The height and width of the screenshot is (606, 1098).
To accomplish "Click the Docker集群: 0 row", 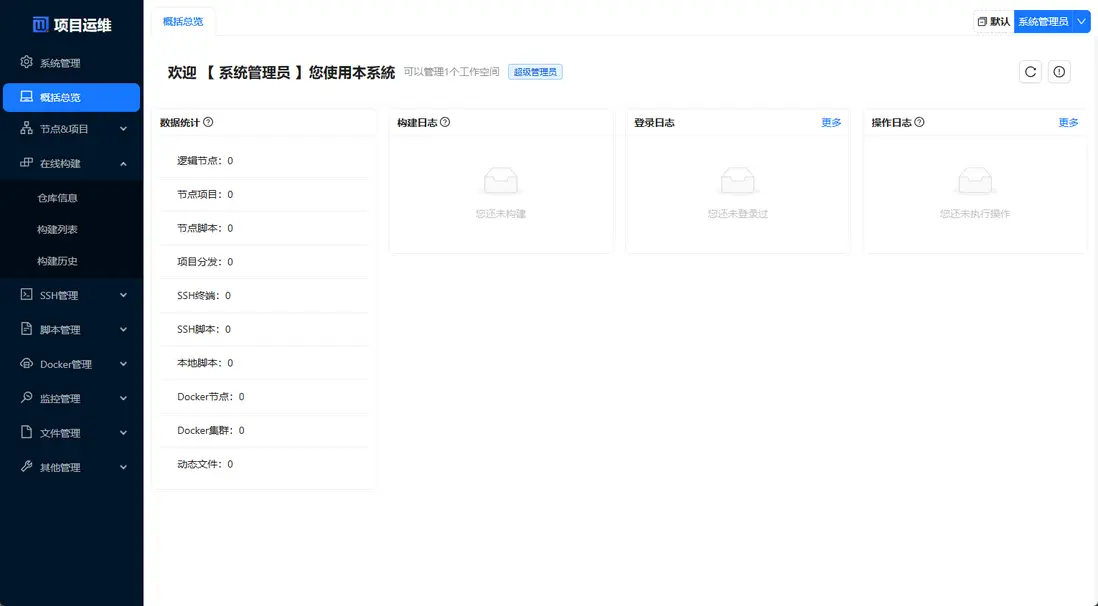I will point(264,430).
